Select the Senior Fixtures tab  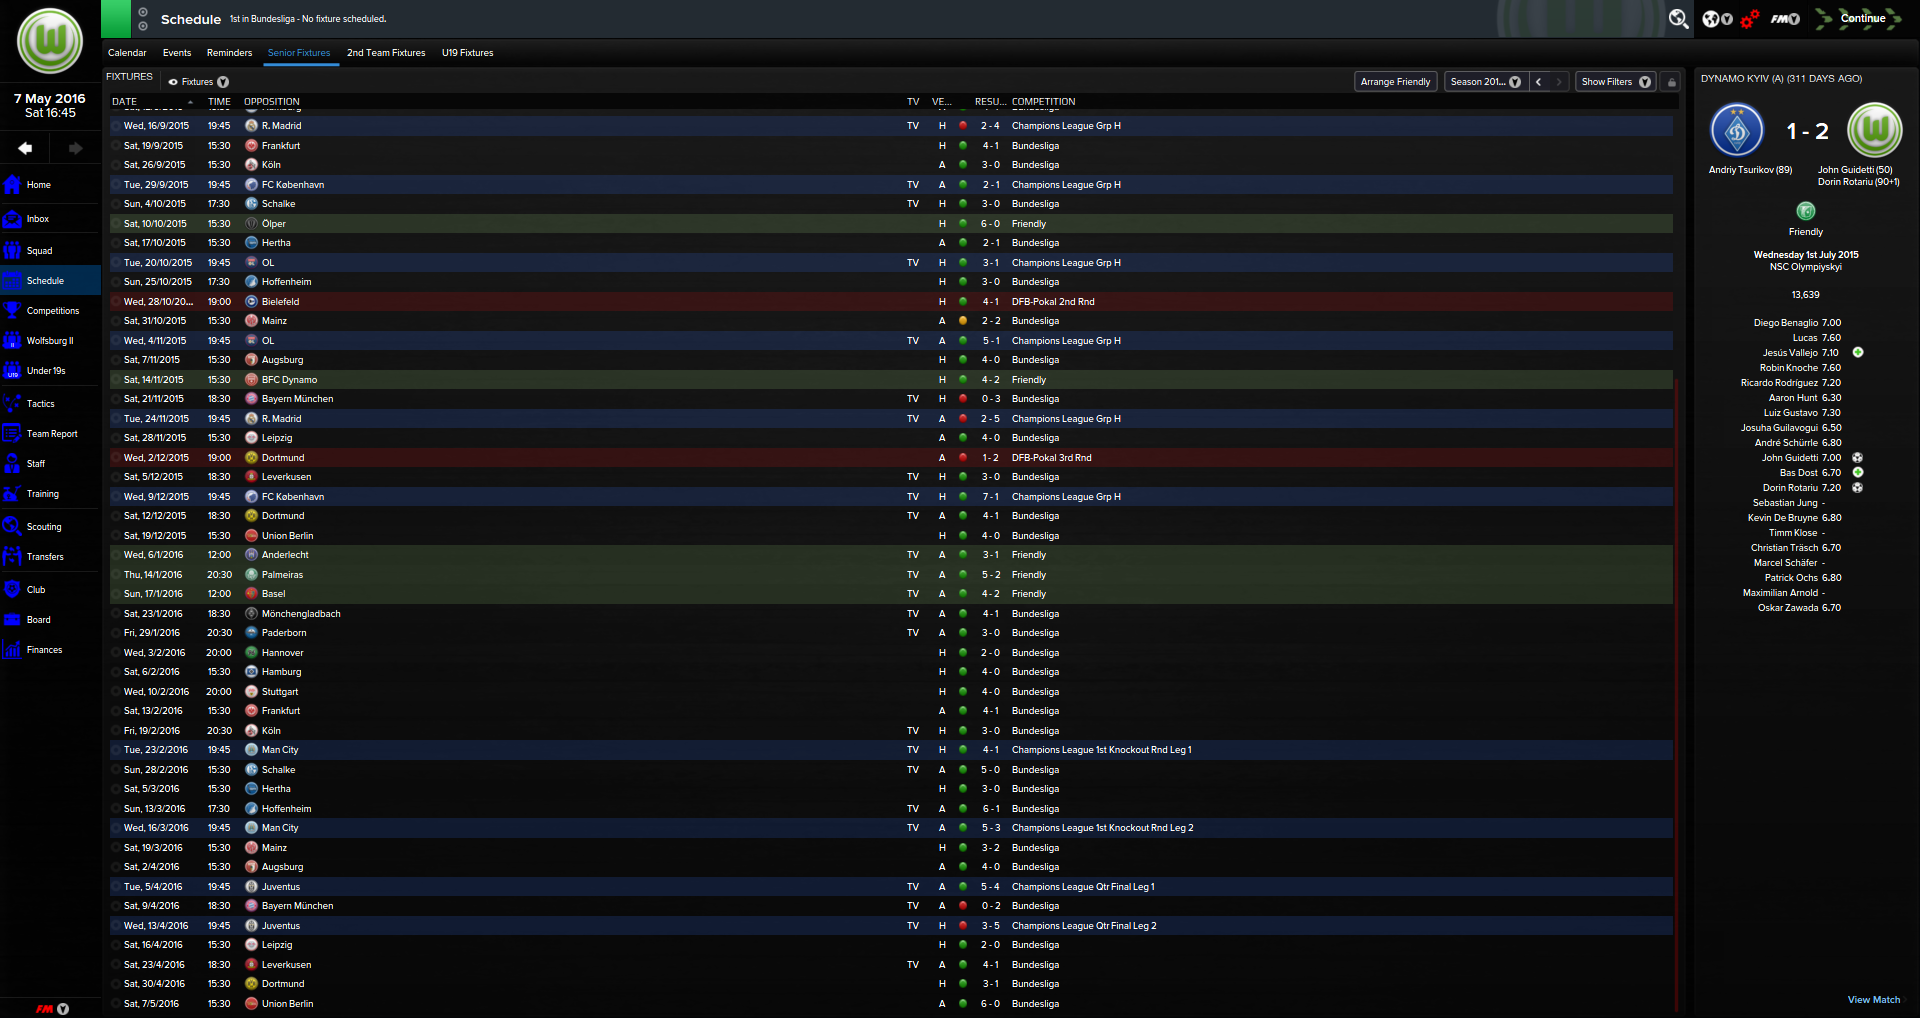click(x=299, y=53)
